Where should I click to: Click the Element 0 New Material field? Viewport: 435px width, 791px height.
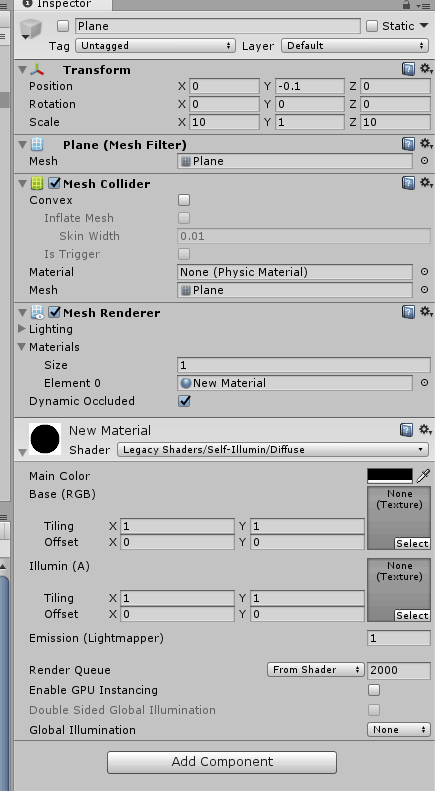click(295, 383)
